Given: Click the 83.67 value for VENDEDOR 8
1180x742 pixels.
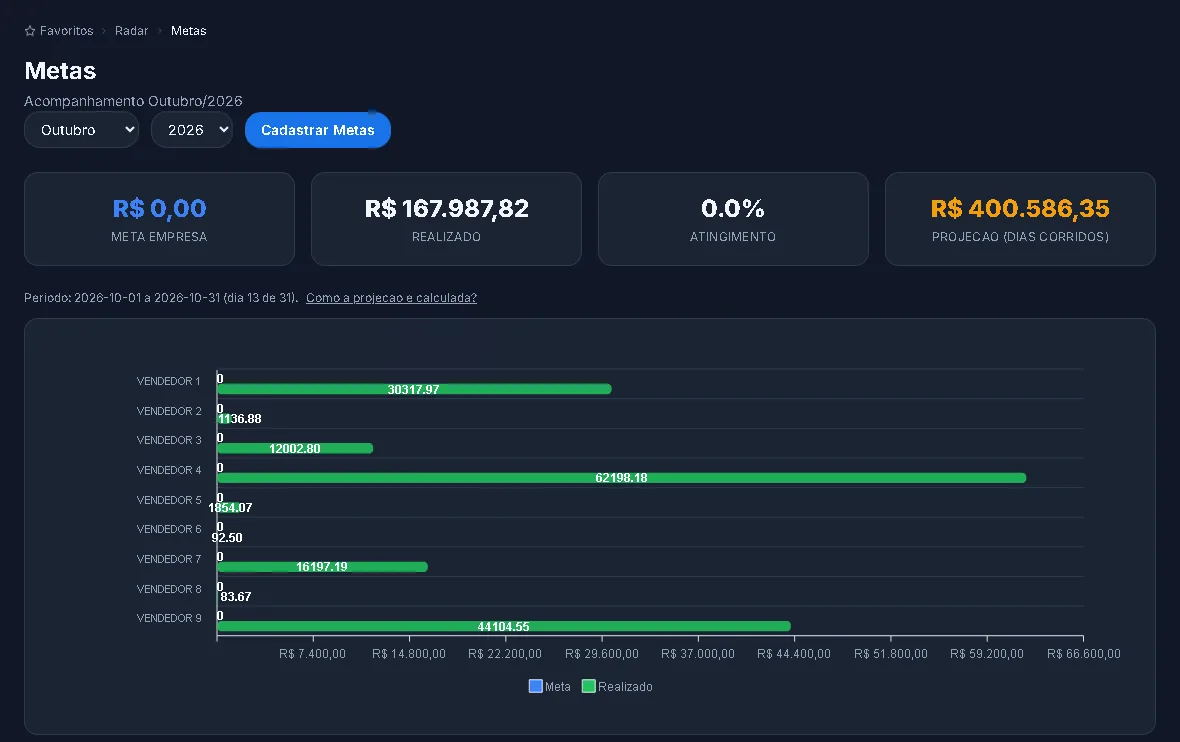Looking at the screenshot, I should (236, 597).
